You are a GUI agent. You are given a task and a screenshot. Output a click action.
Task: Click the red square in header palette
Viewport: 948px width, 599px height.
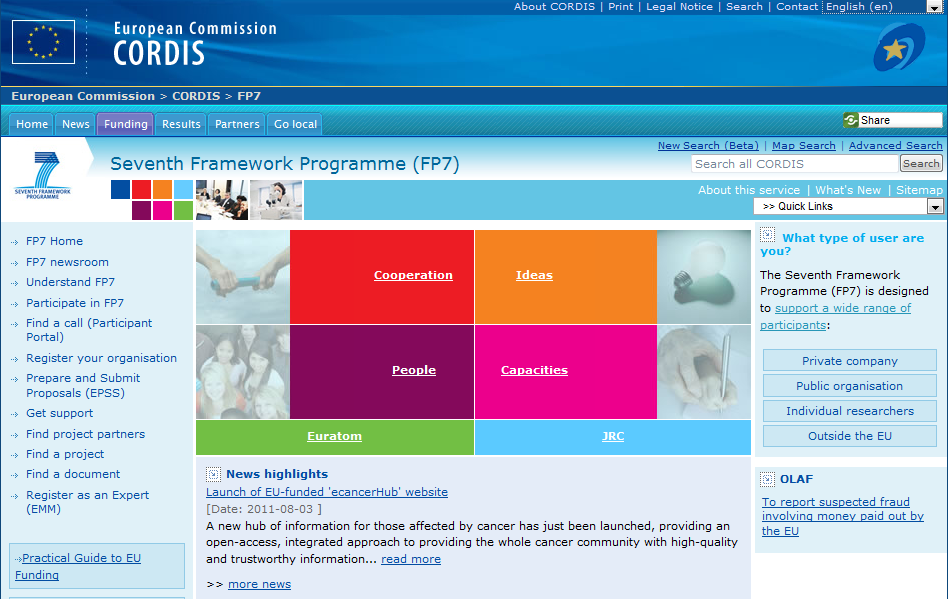click(x=141, y=189)
